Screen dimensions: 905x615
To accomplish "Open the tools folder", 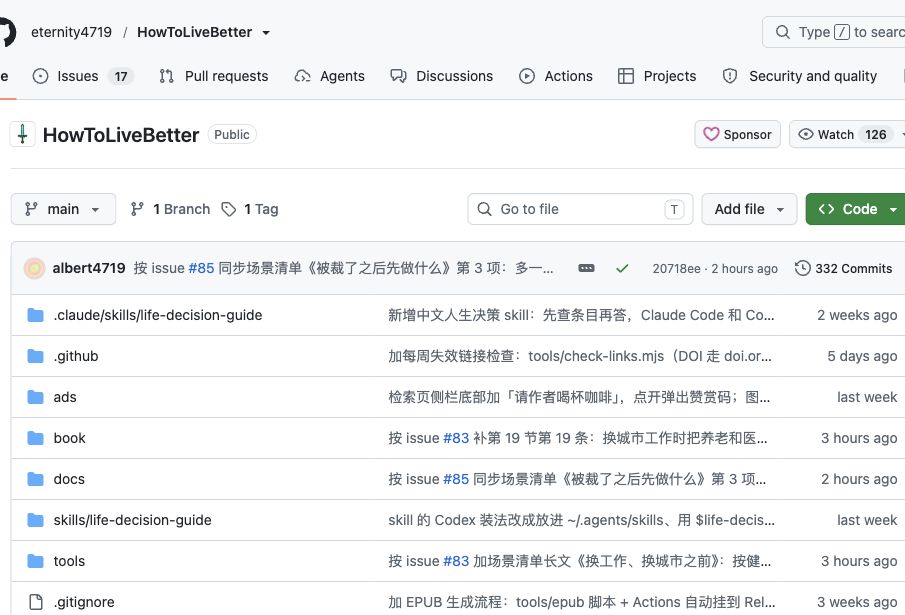I will click(69, 561).
